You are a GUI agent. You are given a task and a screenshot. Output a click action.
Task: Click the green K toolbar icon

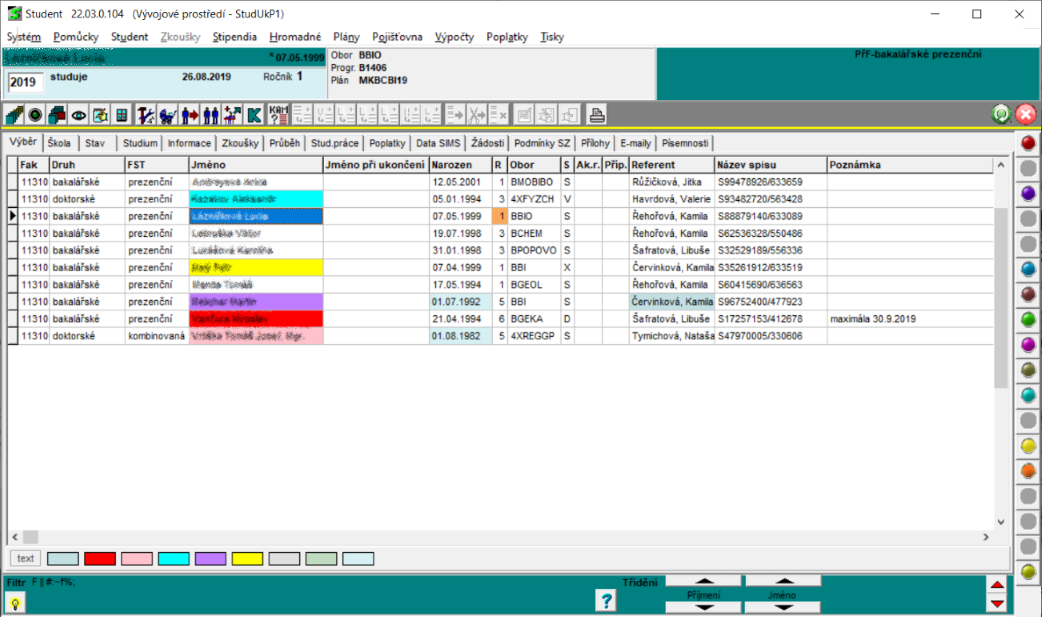tap(255, 114)
